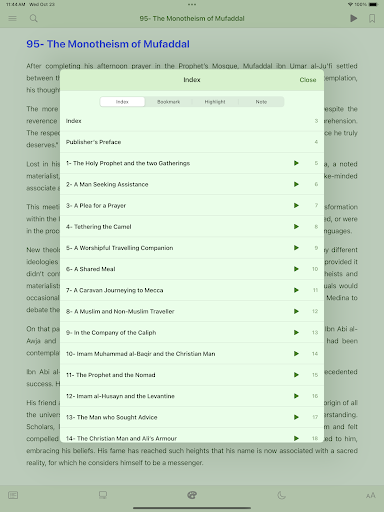Switch to the Index tab

[x=122, y=102]
